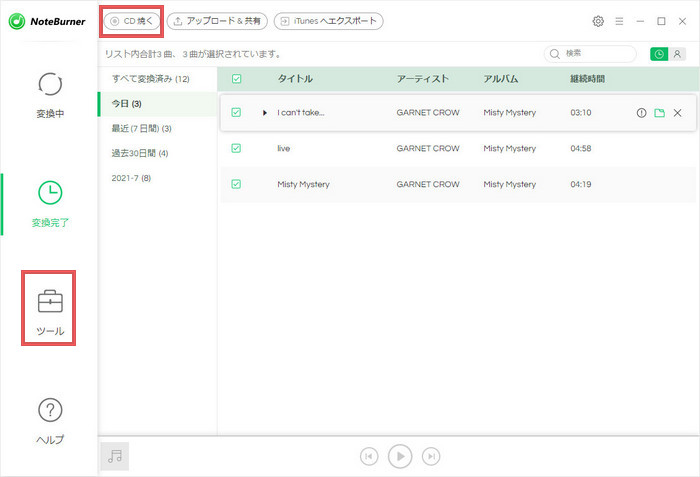Open the ヘルプ help section
700x477 pixels.
click(50, 421)
